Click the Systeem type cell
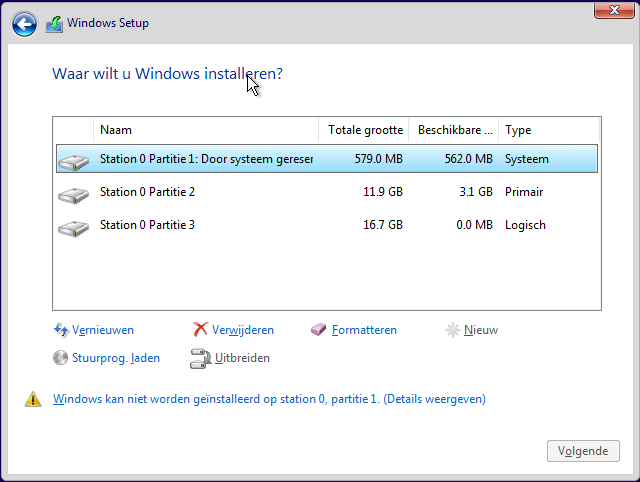Image resolution: width=640 pixels, height=482 pixels. [527, 159]
